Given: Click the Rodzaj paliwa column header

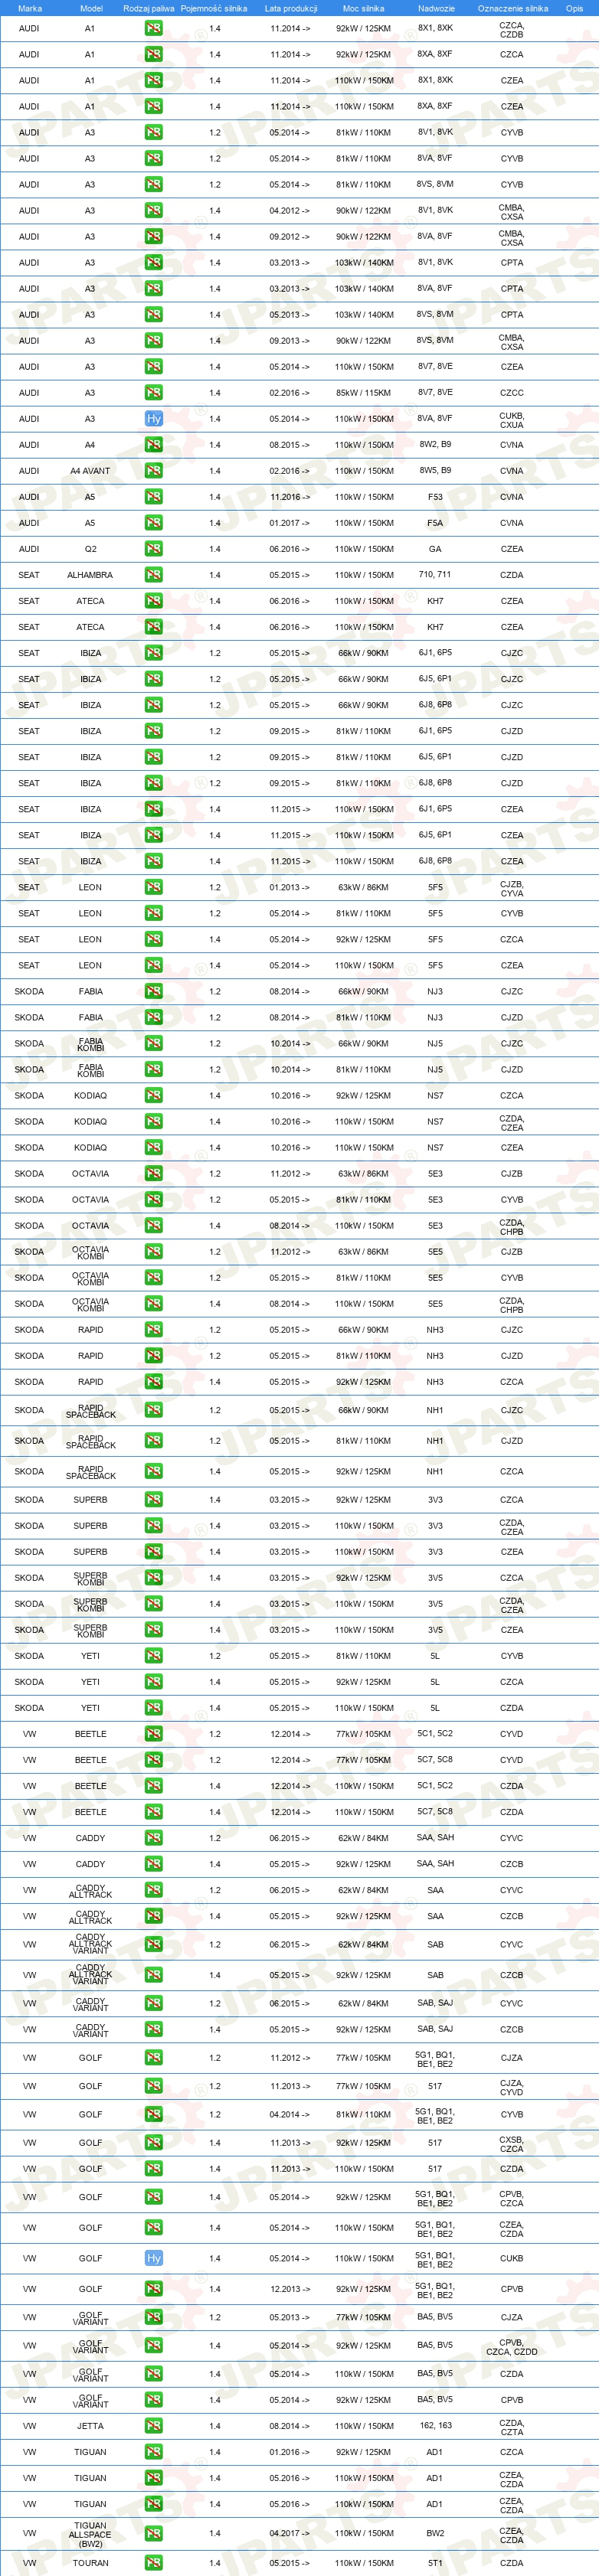Looking at the screenshot, I should tap(148, 8).
